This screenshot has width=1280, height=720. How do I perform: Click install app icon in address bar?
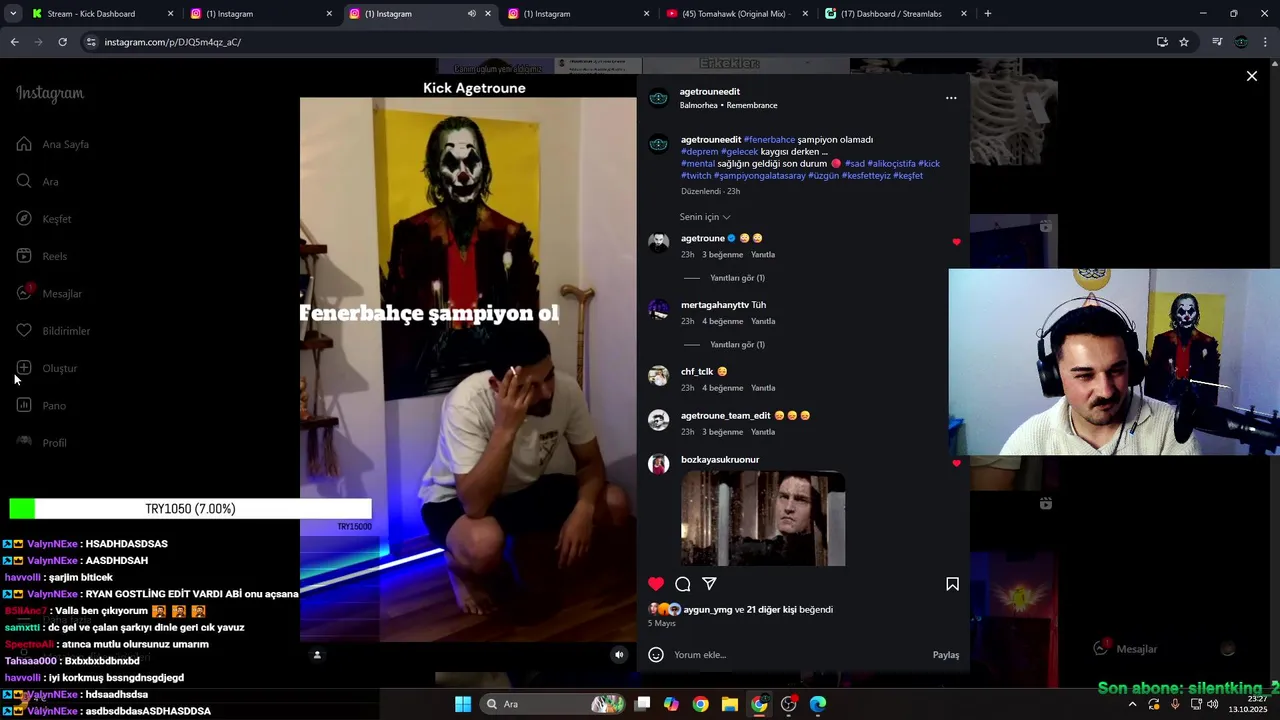[x=1162, y=42]
